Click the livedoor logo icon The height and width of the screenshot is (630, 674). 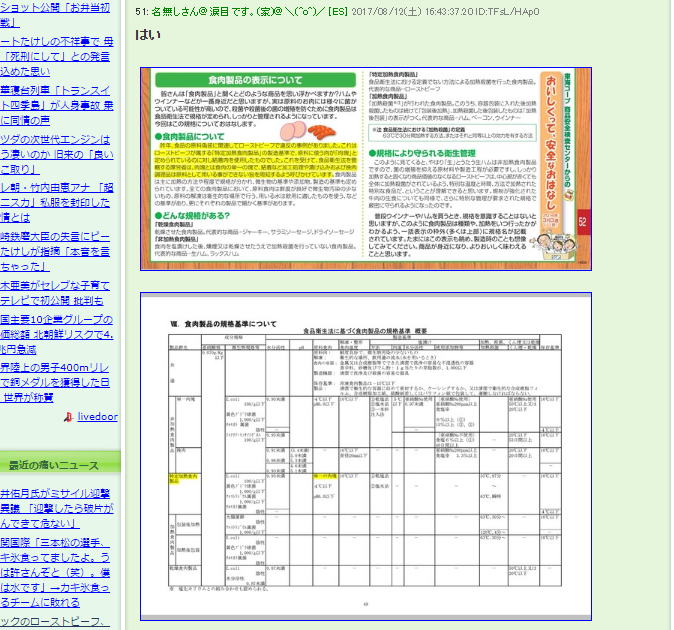pos(68,417)
